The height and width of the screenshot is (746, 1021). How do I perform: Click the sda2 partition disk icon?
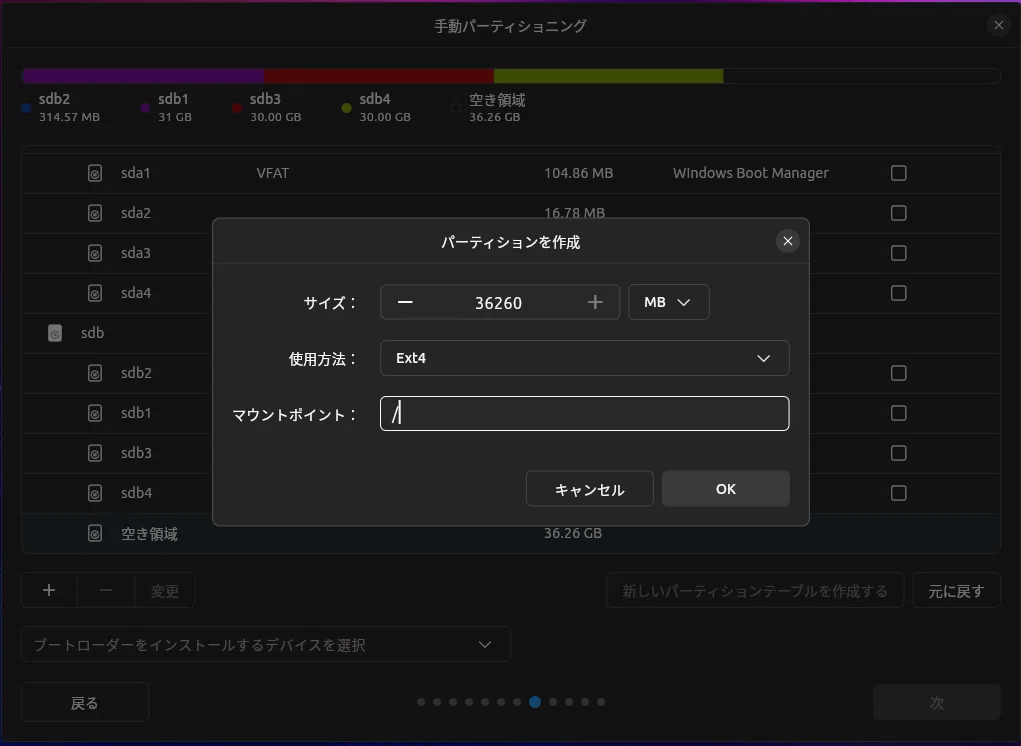(x=95, y=213)
